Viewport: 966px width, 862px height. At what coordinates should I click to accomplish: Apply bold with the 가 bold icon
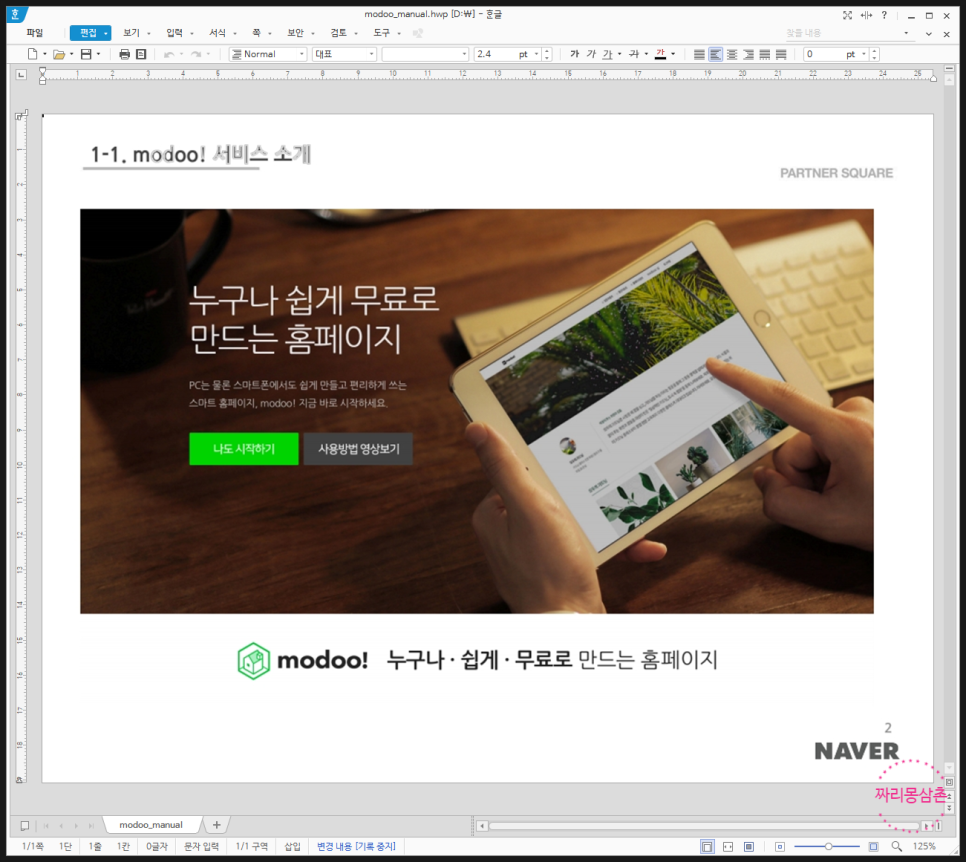(574, 54)
